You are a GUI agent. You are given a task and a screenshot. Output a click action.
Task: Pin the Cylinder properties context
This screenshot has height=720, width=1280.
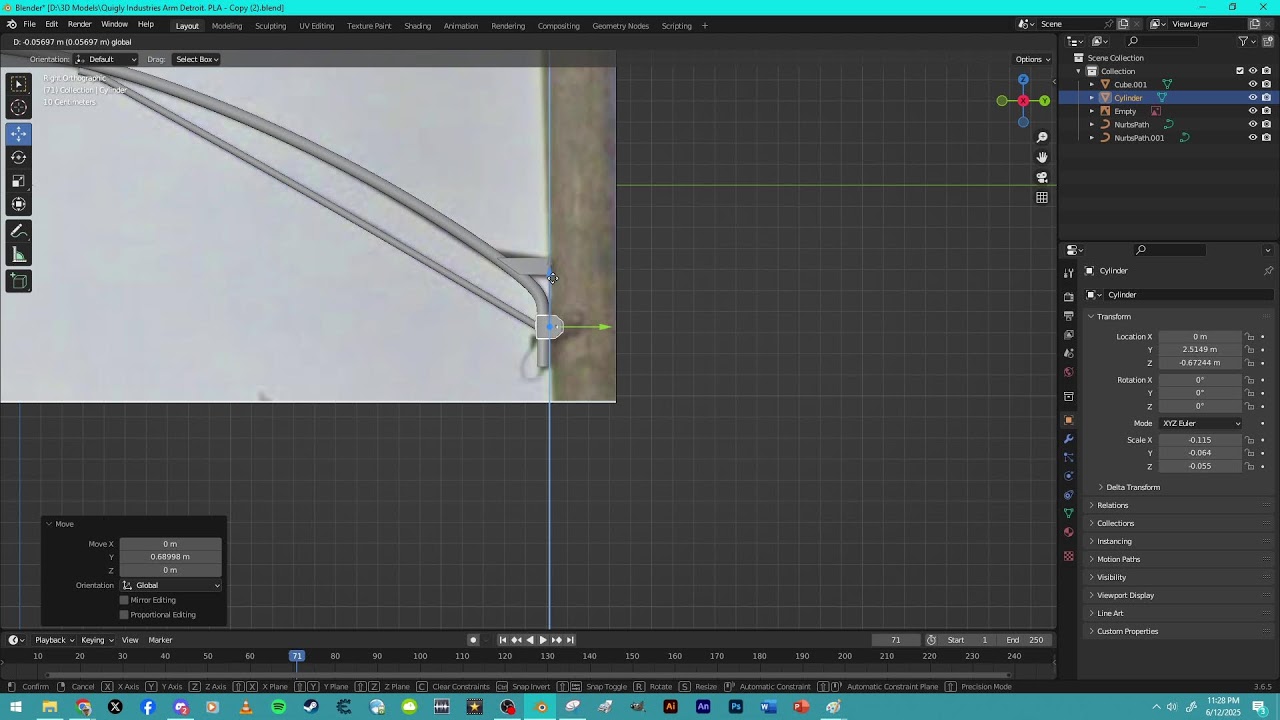point(1268,271)
